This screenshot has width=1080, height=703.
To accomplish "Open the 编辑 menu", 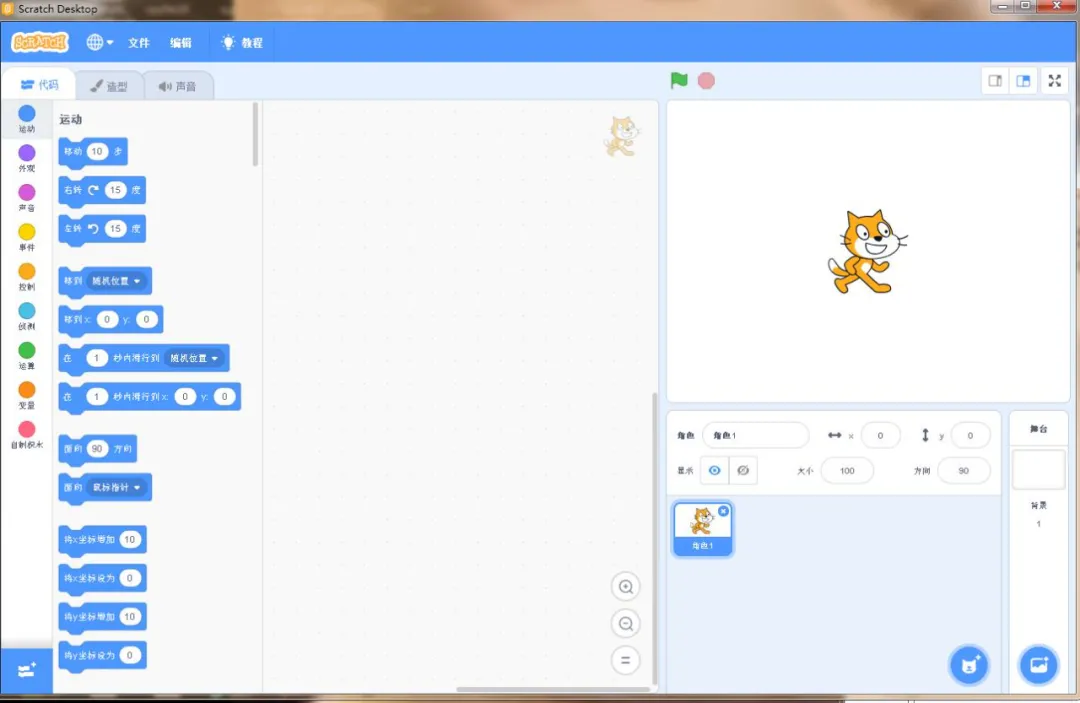I will pyautogui.click(x=180, y=43).
